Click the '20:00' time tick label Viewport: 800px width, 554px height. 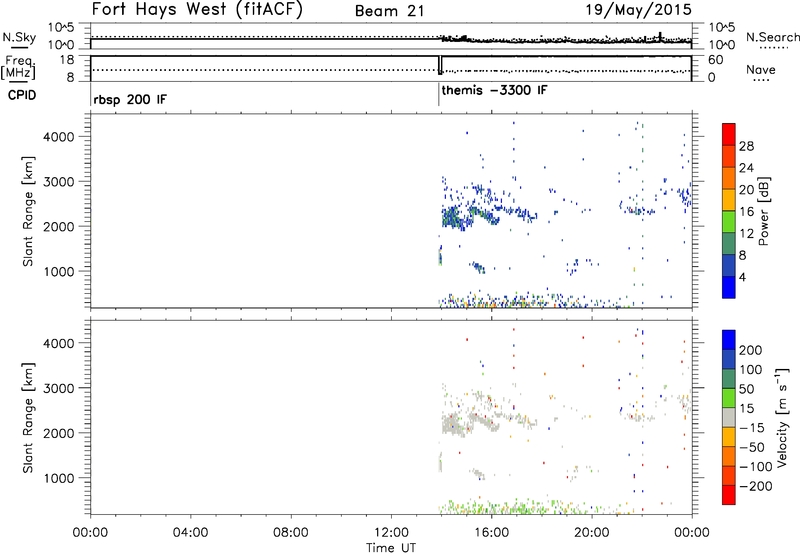[x=592, y=533]
